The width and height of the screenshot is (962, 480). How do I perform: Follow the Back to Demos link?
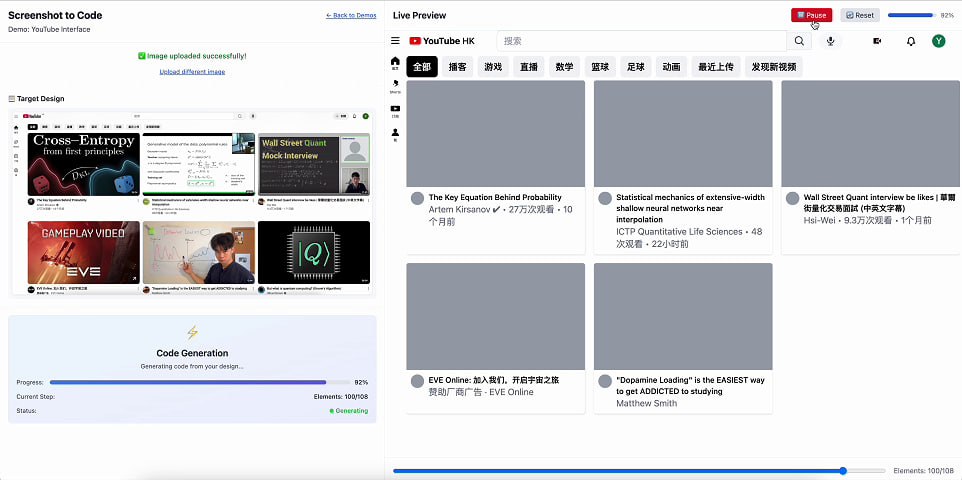point(351,15)
